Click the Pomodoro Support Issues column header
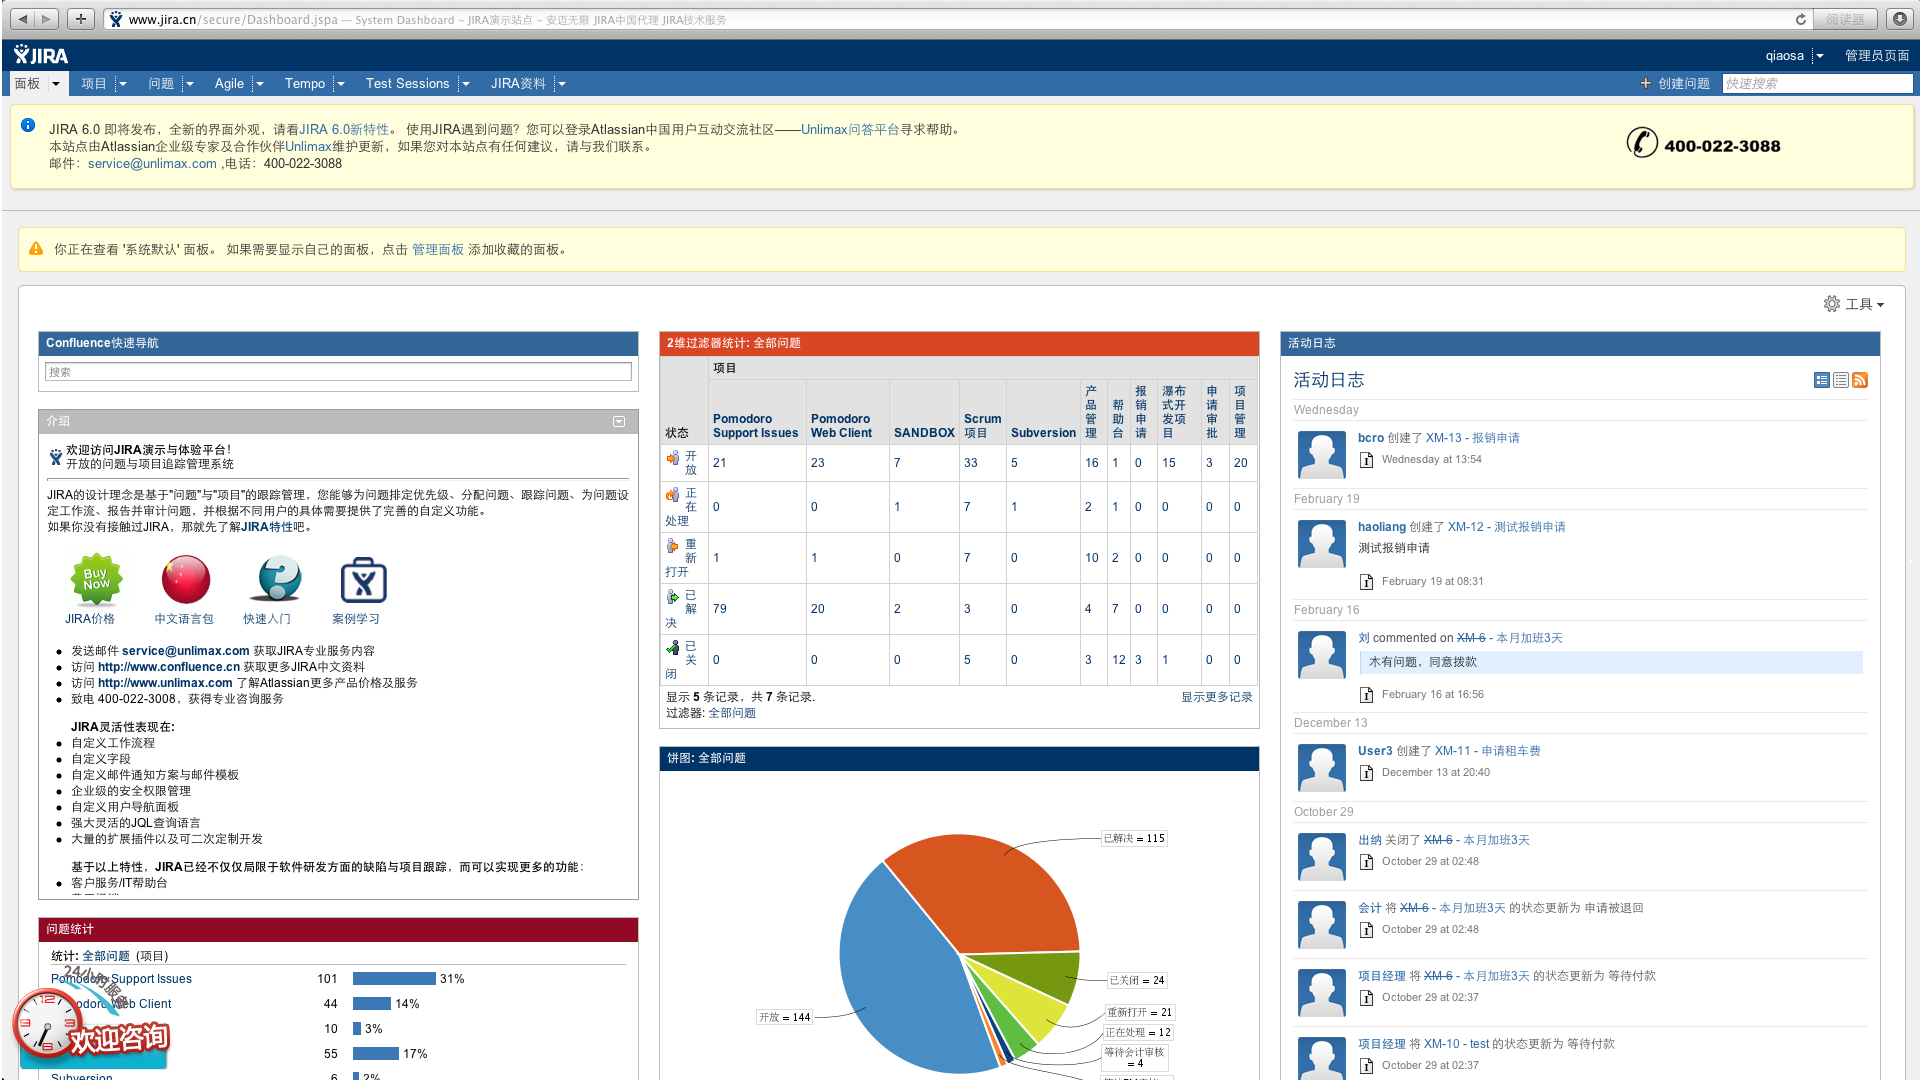 [x=755, y=426]
